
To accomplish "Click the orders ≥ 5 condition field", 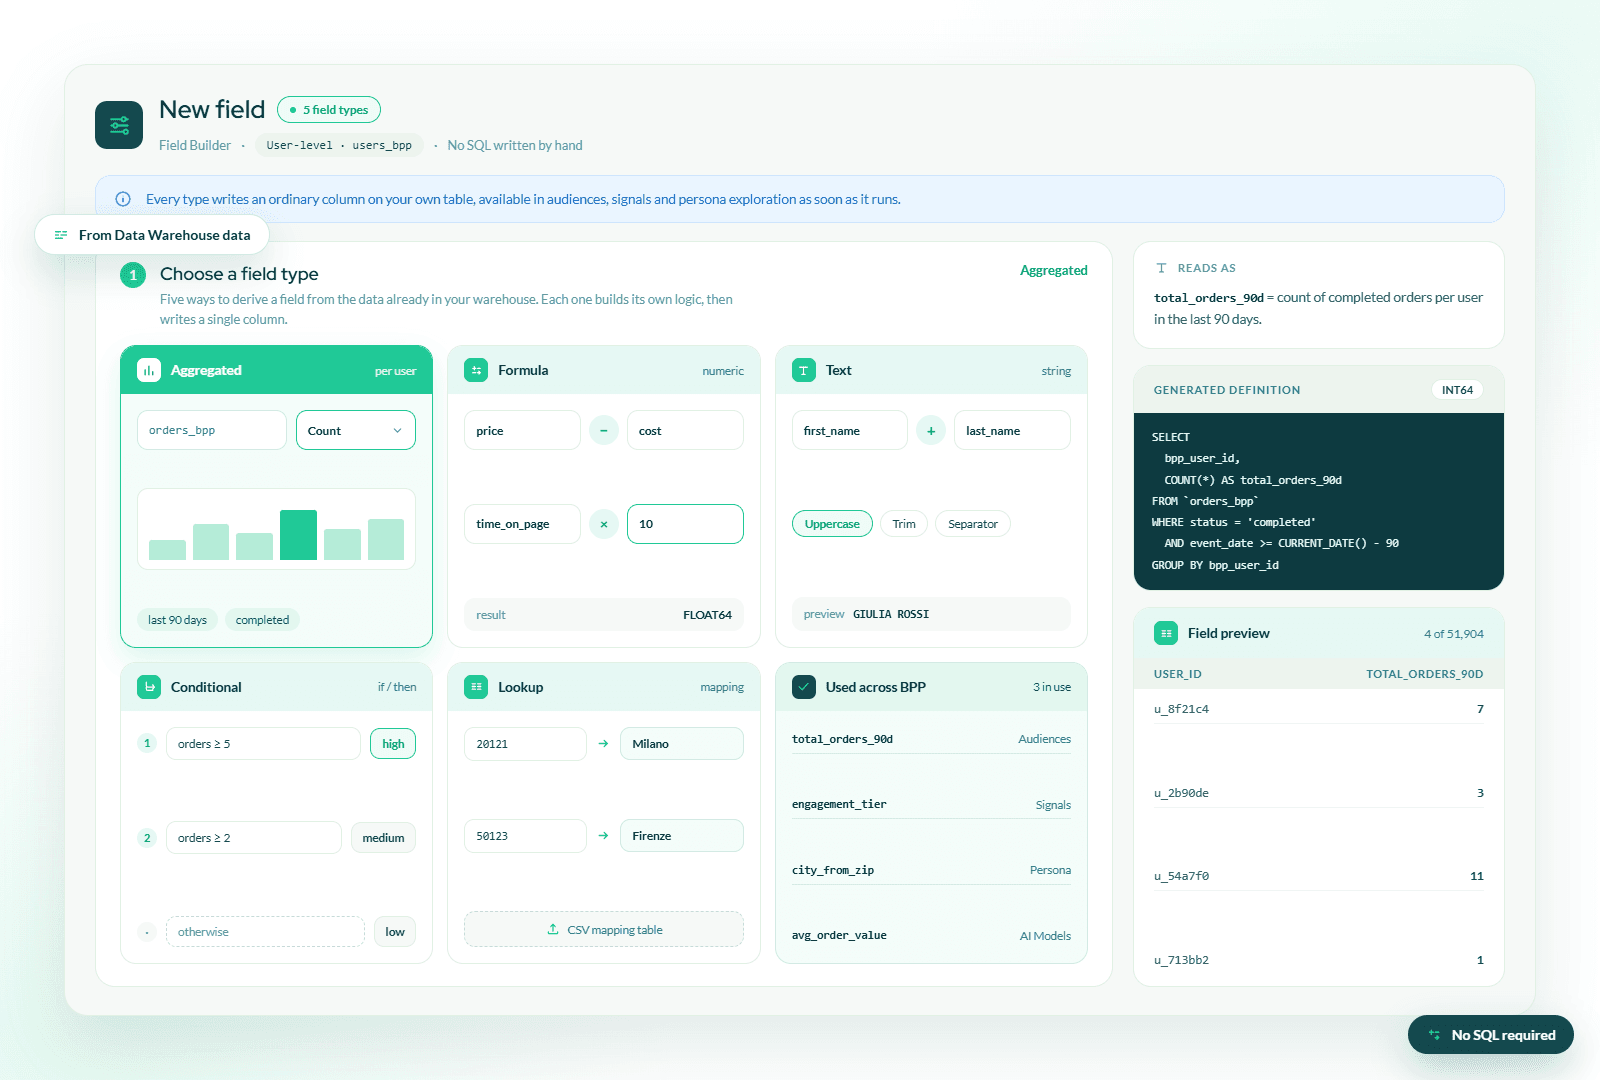I will click(x=263, y=744).
